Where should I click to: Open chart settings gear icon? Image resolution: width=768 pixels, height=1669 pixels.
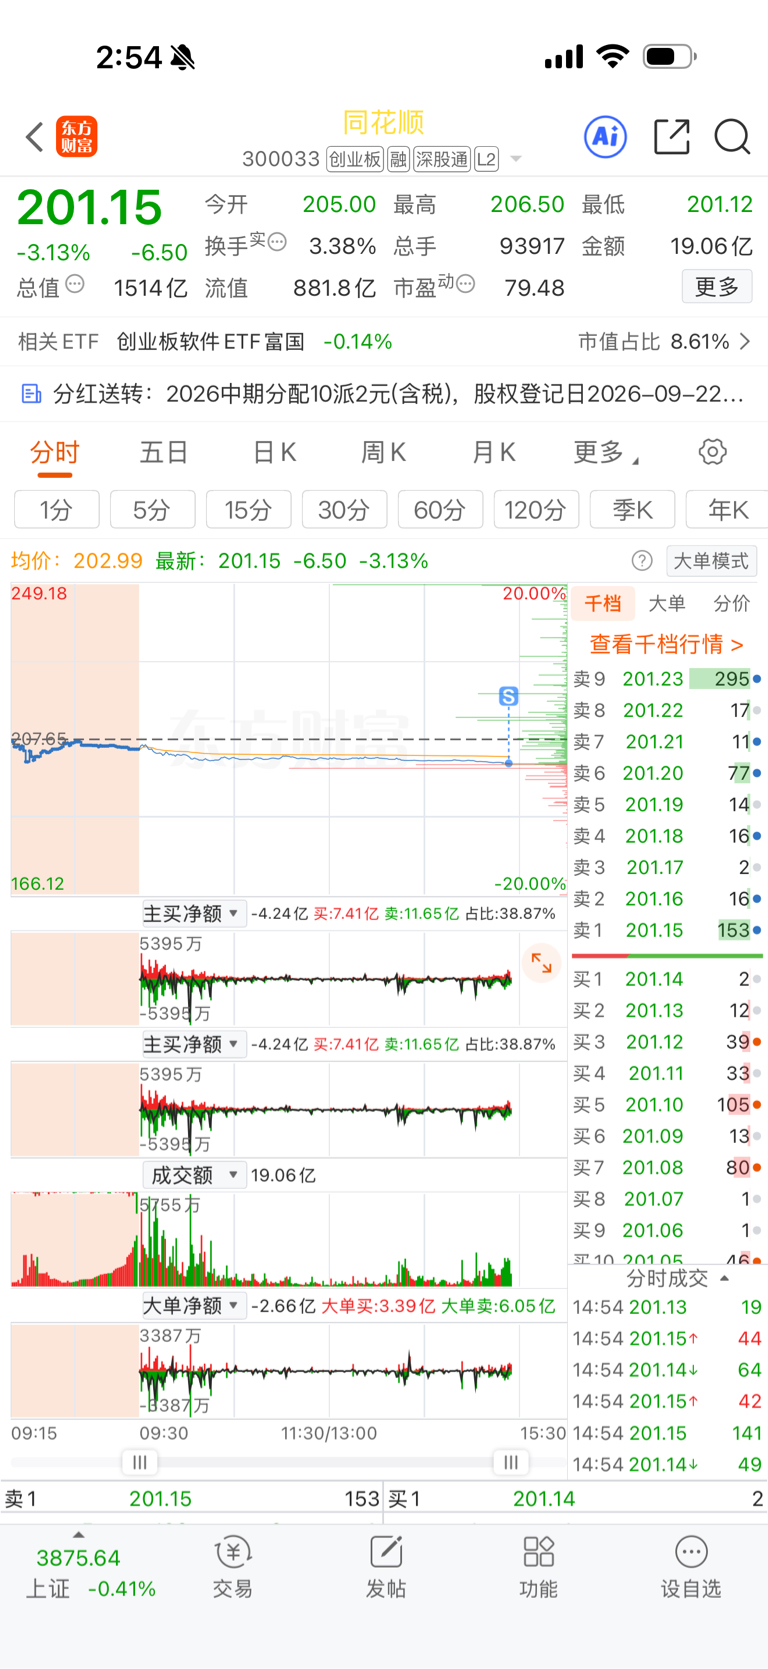click(x=713, y=452)
